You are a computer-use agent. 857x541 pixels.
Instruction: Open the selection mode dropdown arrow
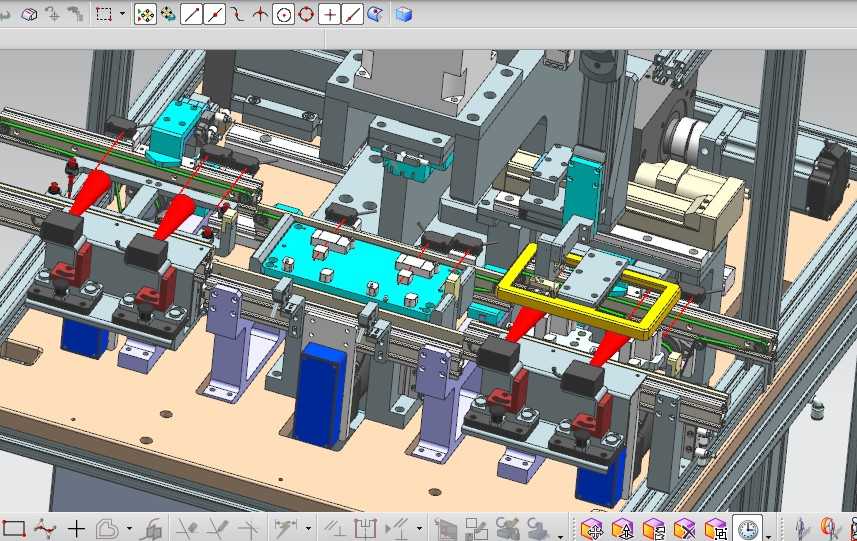pyautogui.click(x=122, y=14)
